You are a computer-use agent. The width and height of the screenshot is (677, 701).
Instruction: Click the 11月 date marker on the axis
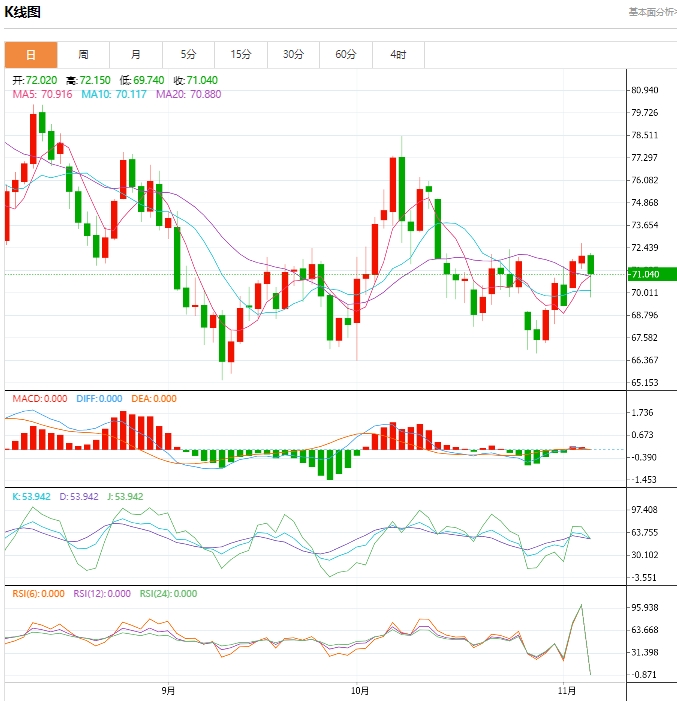coord(567,690)
